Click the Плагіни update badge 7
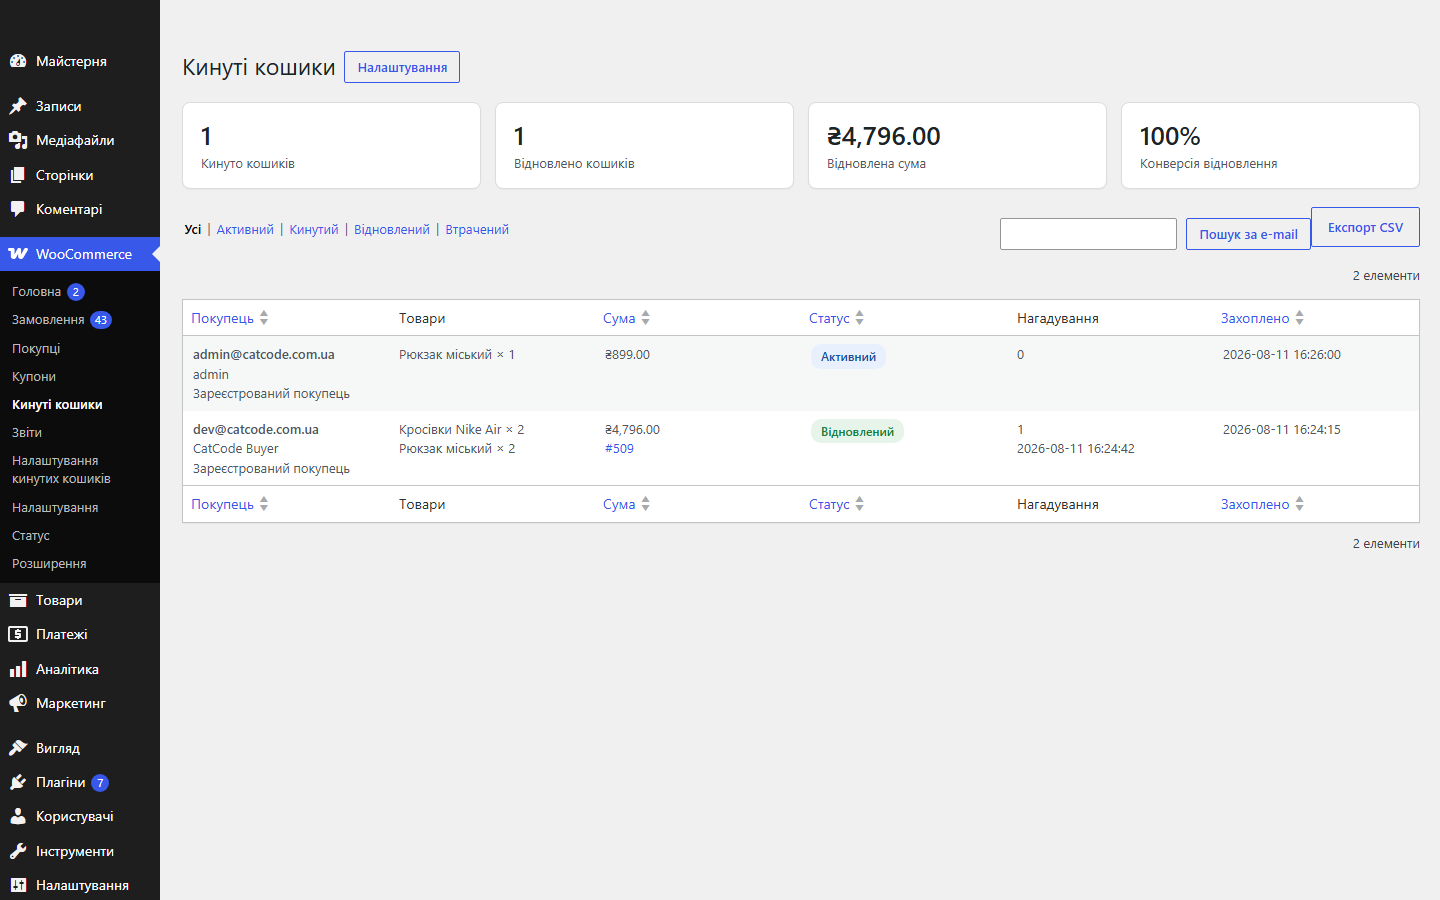The image size is (1440, 900). point(100,783)
